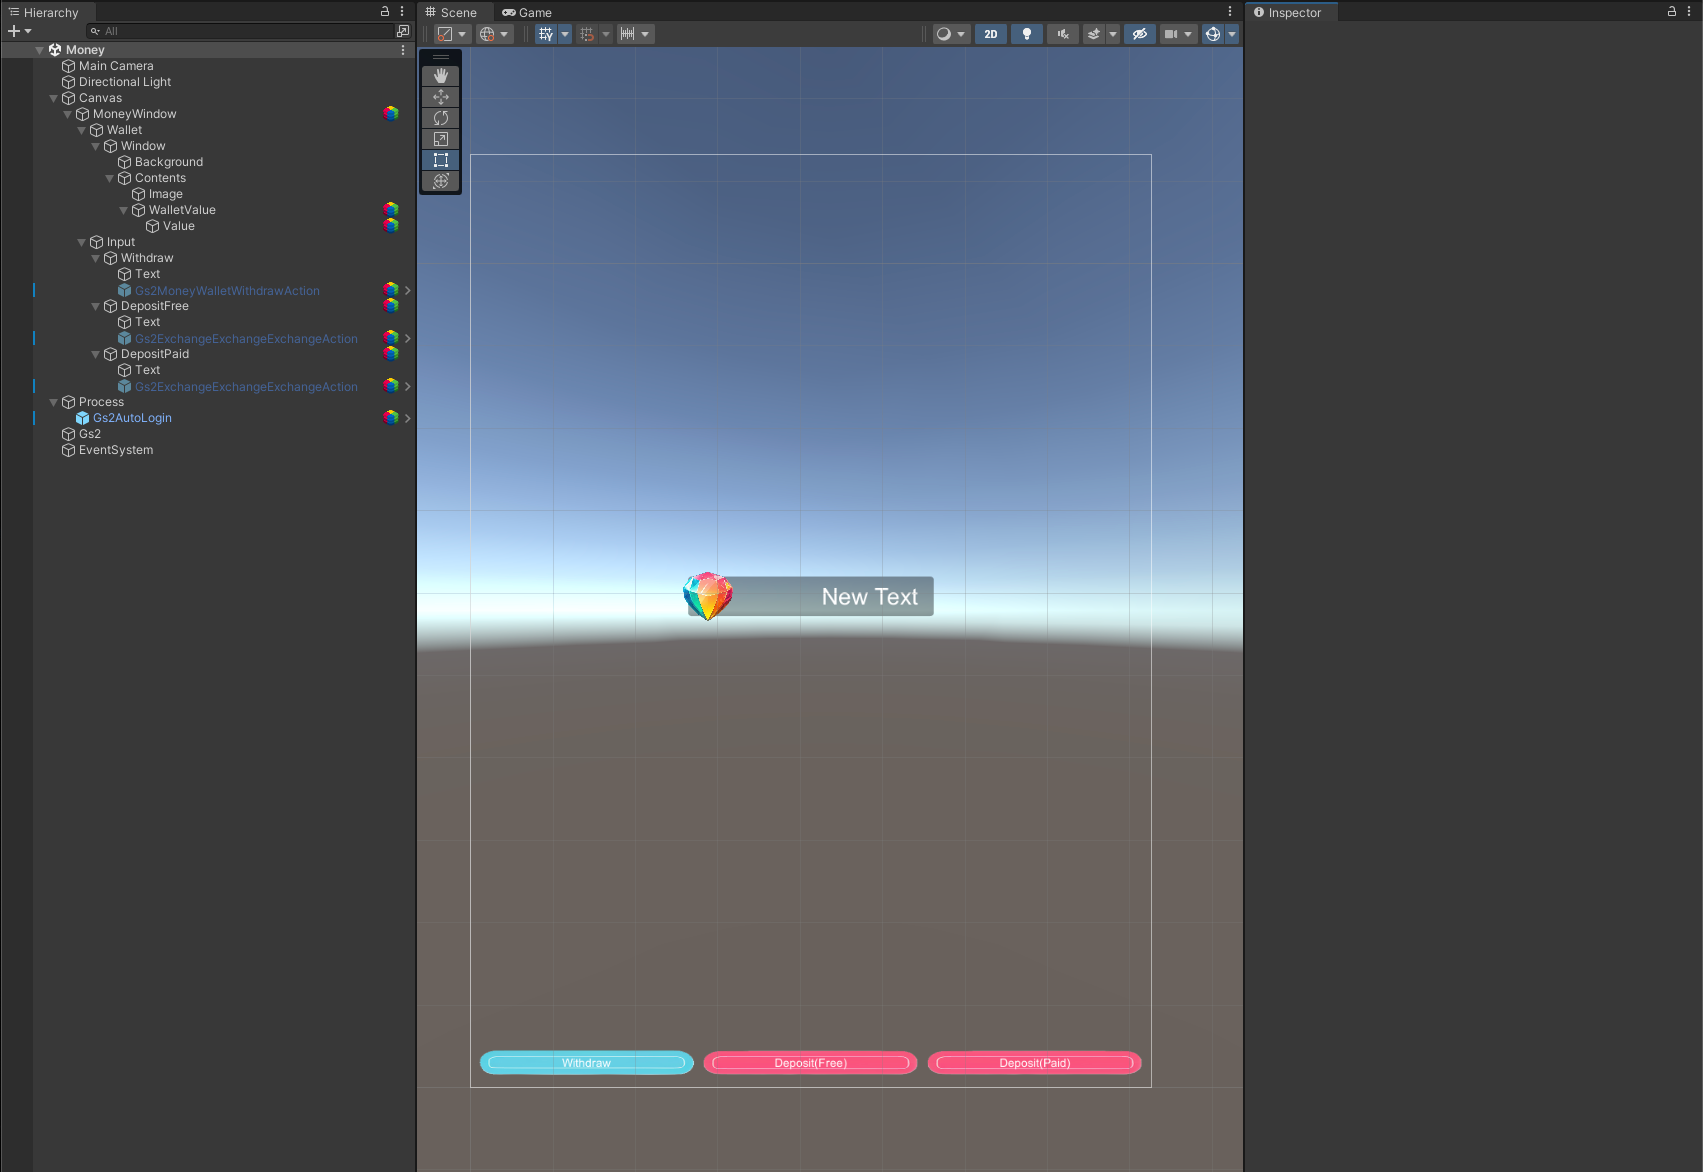Click the gem image in scene

708,596
